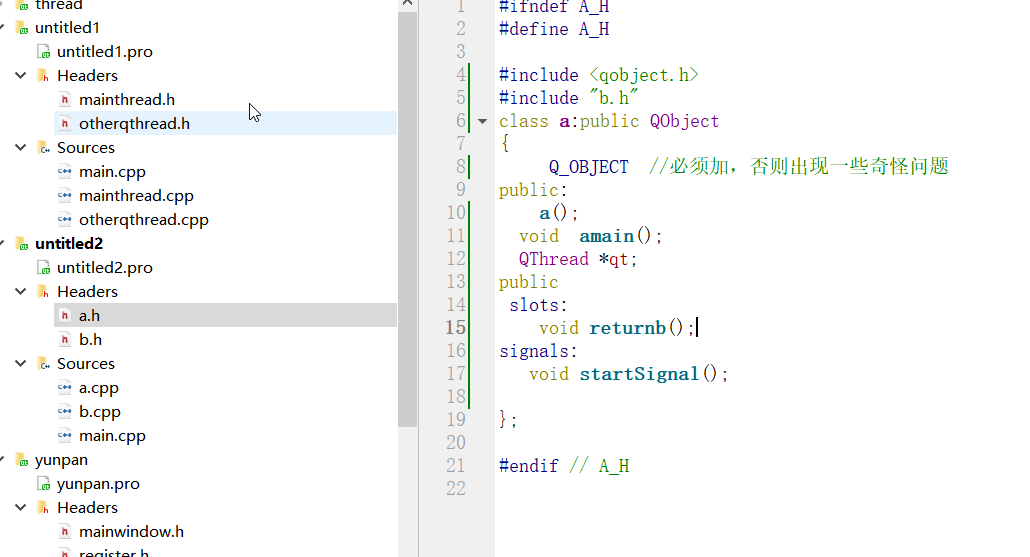Click the untitled1 Headers folder icon

click(43, 76)
